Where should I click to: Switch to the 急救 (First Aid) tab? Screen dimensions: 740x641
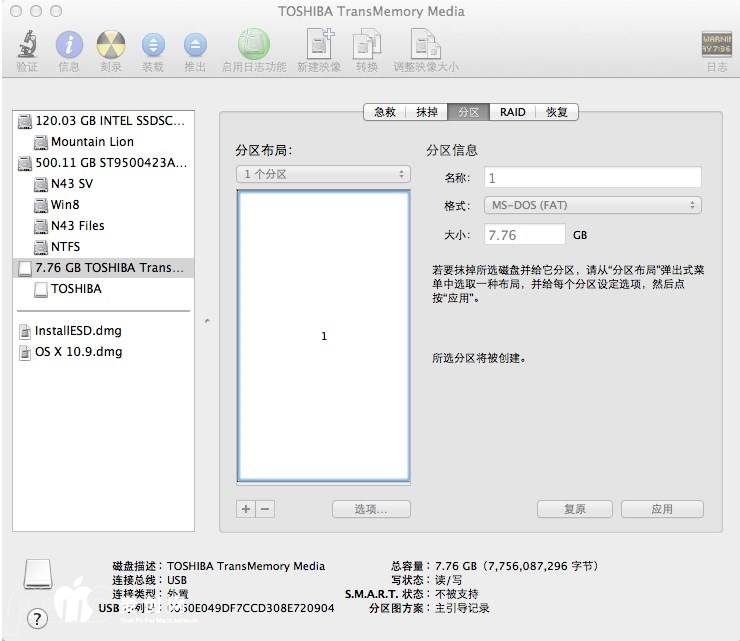click(385, 112)
